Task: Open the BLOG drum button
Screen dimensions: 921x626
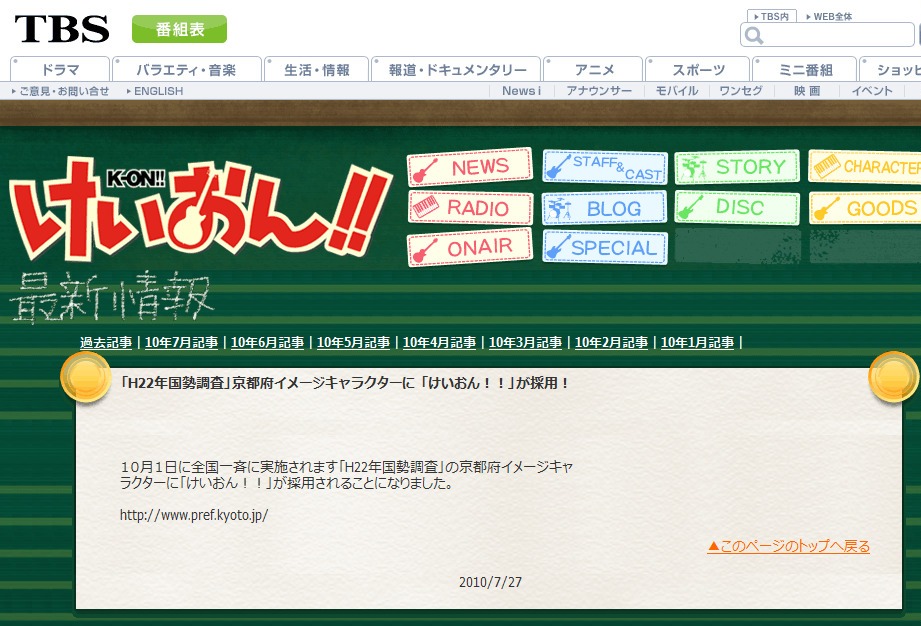Action: tap(604, 208)
